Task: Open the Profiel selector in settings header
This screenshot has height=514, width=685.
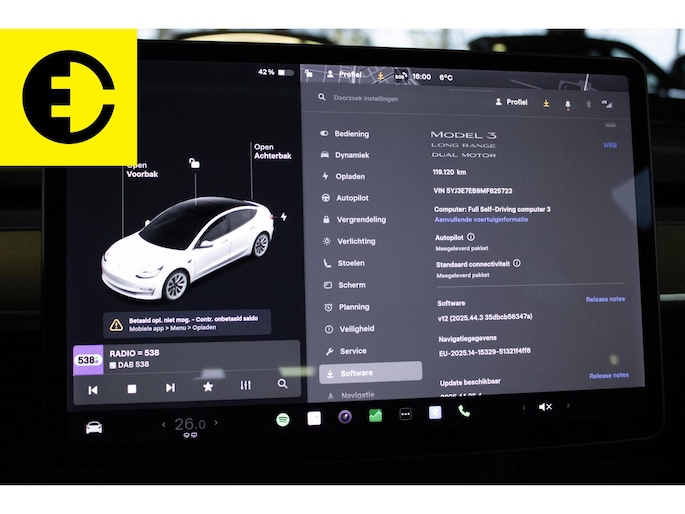Action: point(511,102)
